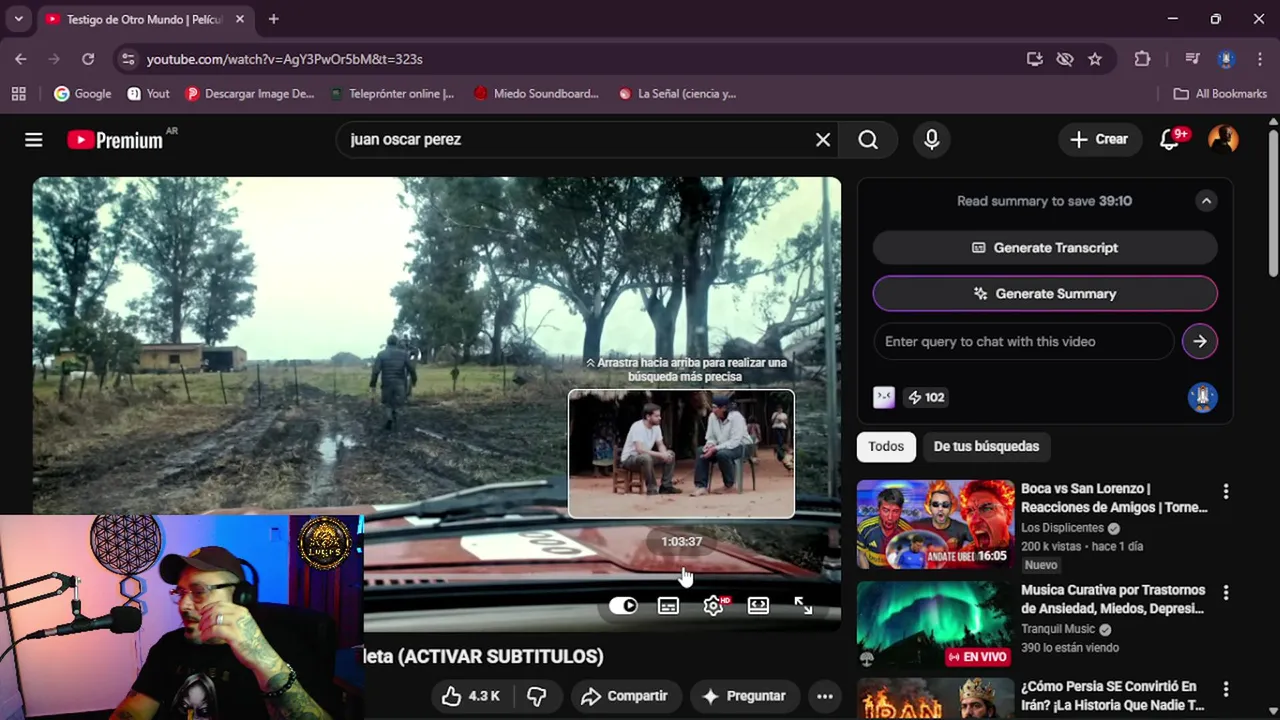Click the Preguntar button

click(744, 696)
